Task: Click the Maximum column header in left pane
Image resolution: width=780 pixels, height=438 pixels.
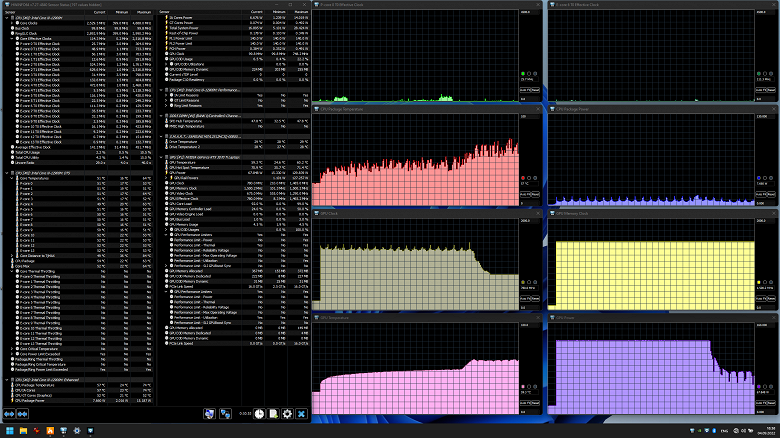Action: 144,12
